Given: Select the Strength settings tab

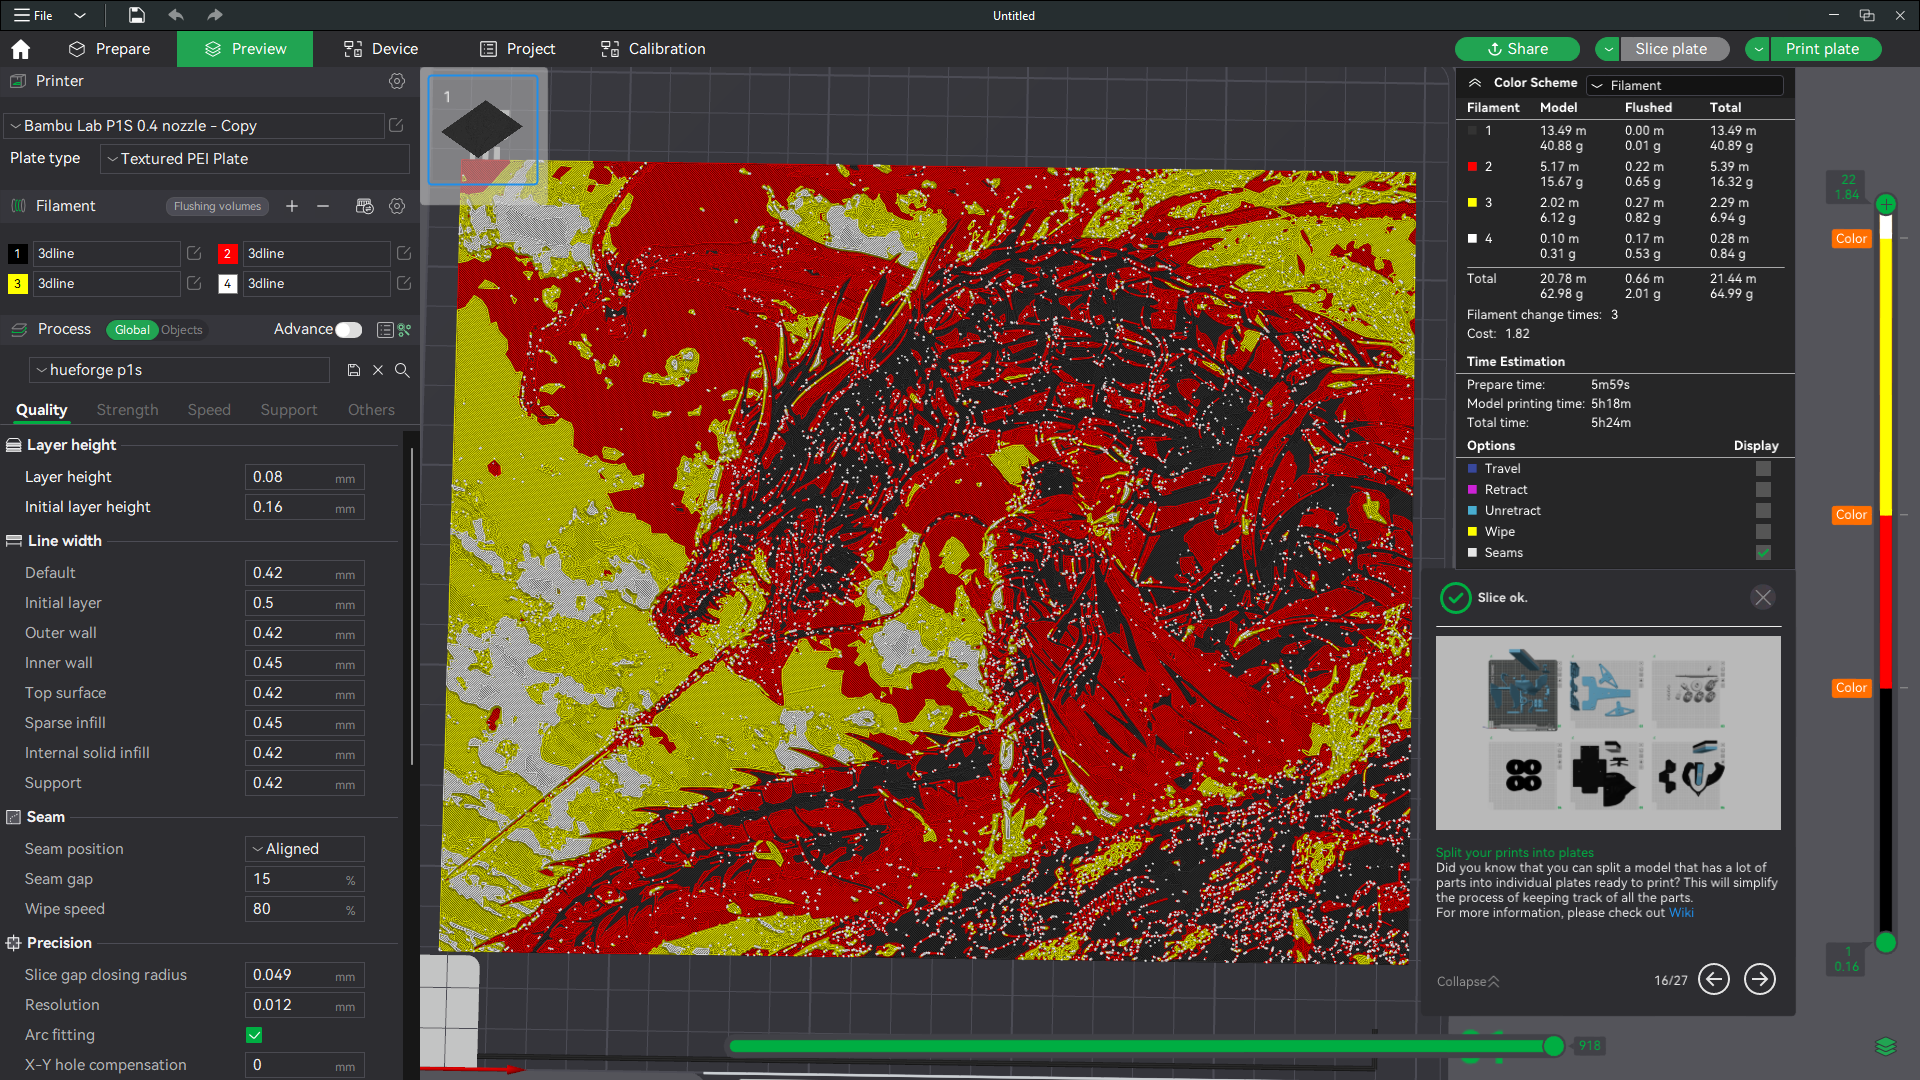Looking at the screenshot, I should pos(127,410).
